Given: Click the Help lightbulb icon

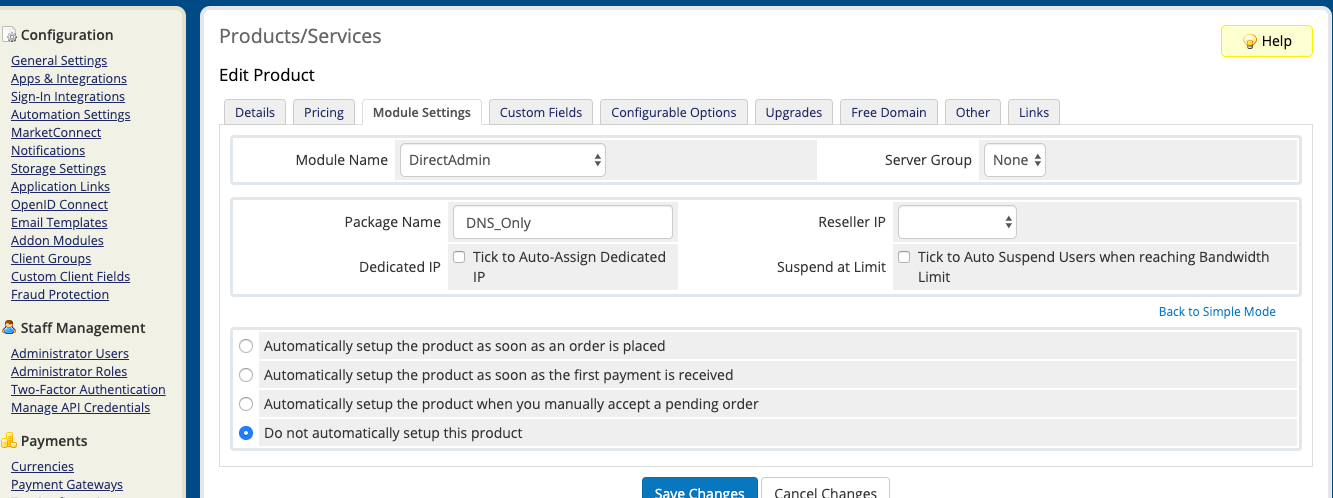Looking at the screenshot, I should (x=1249, y=41).
